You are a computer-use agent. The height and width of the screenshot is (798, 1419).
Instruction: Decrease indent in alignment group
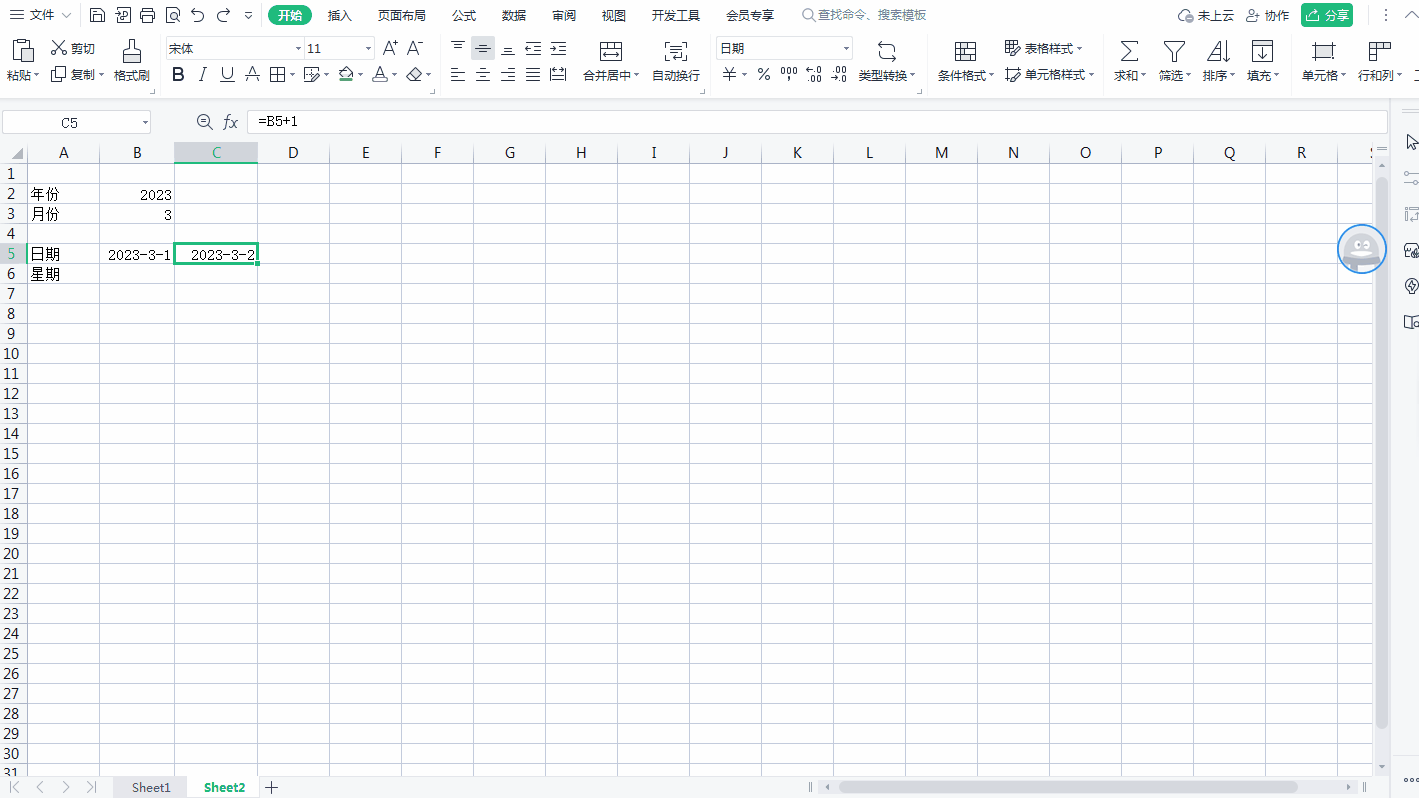click(x=533, y=48)
